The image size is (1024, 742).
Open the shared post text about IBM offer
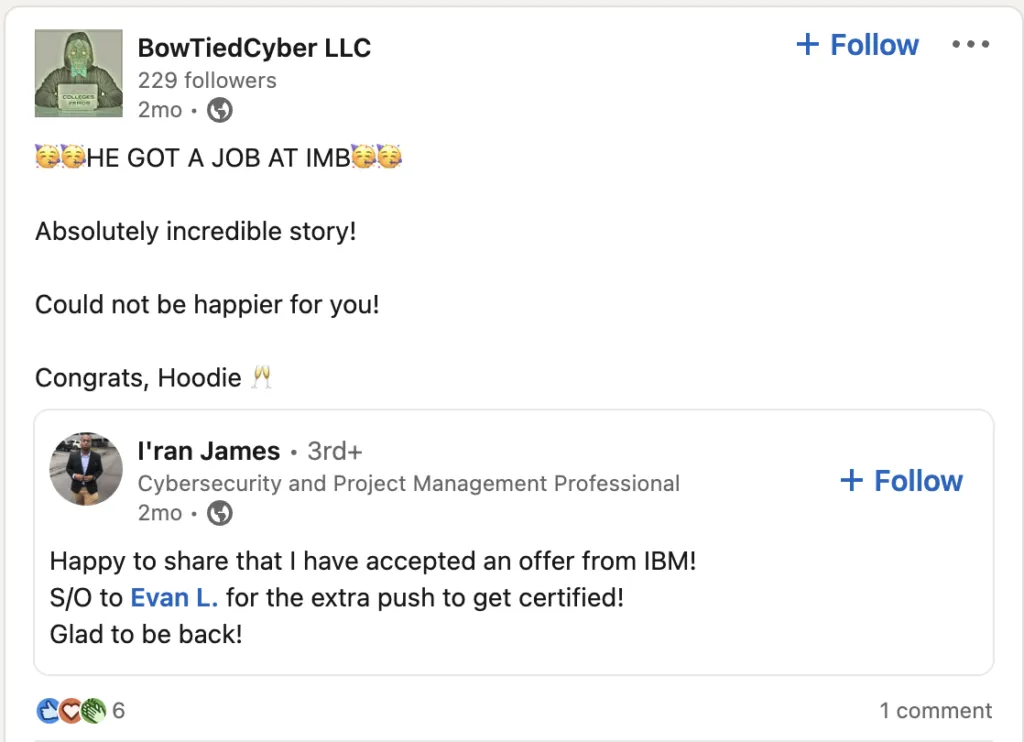pyautogui.click(x=372, y=561)
